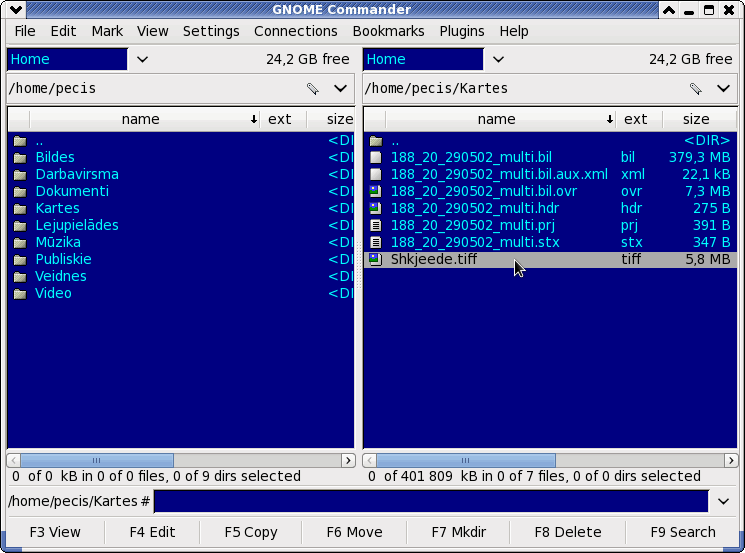Open the File menu

(25, 31)
